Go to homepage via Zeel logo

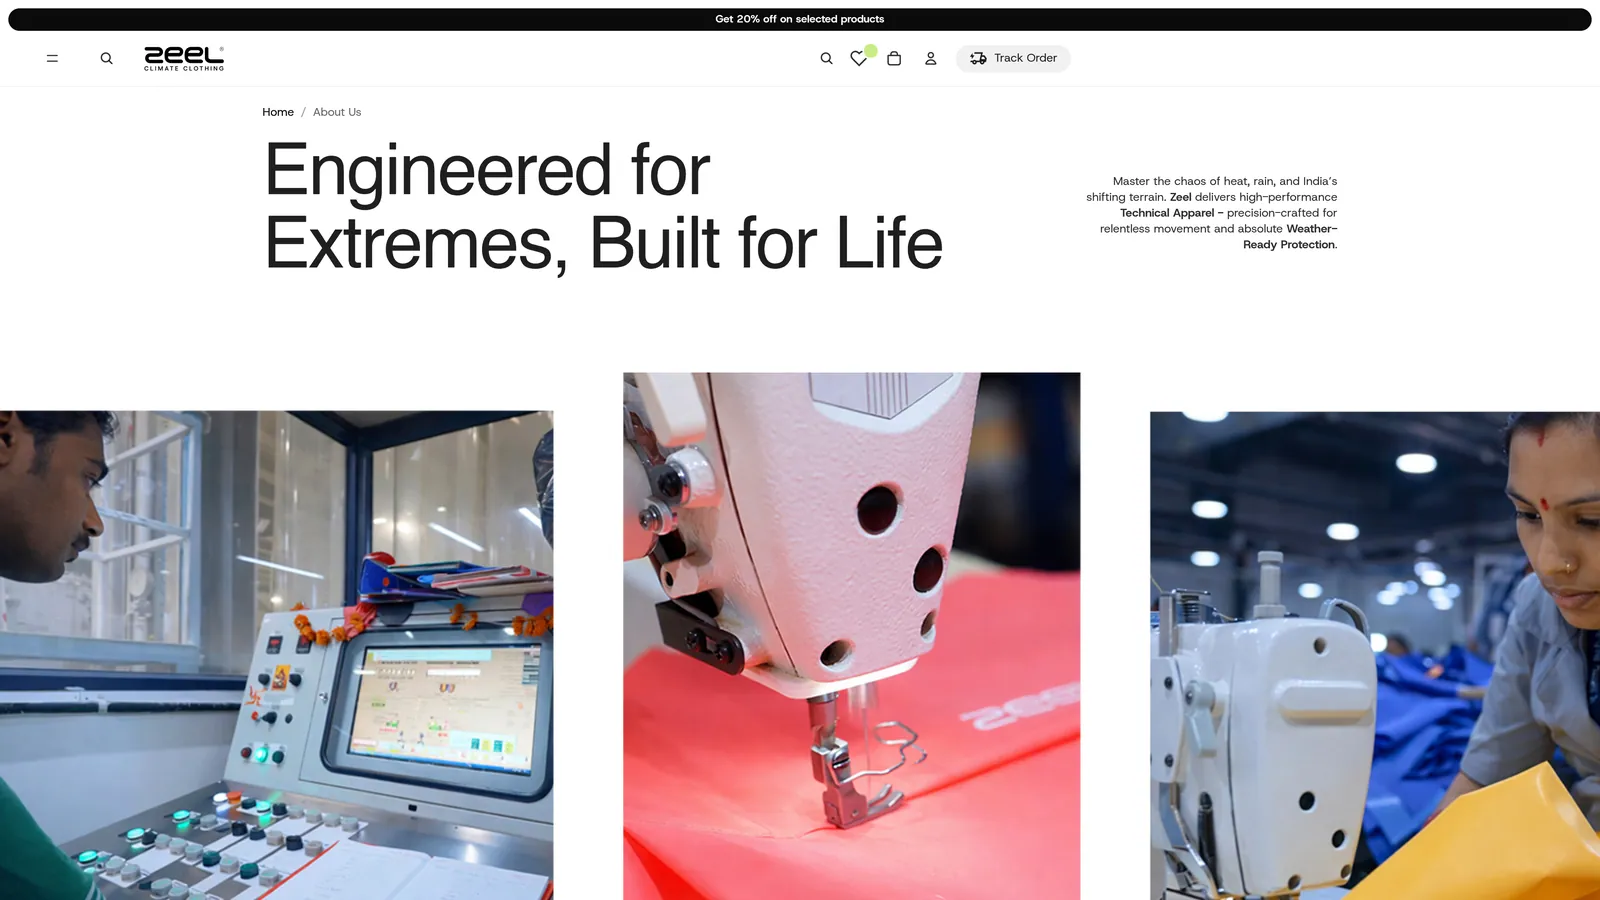click(184, 58)
